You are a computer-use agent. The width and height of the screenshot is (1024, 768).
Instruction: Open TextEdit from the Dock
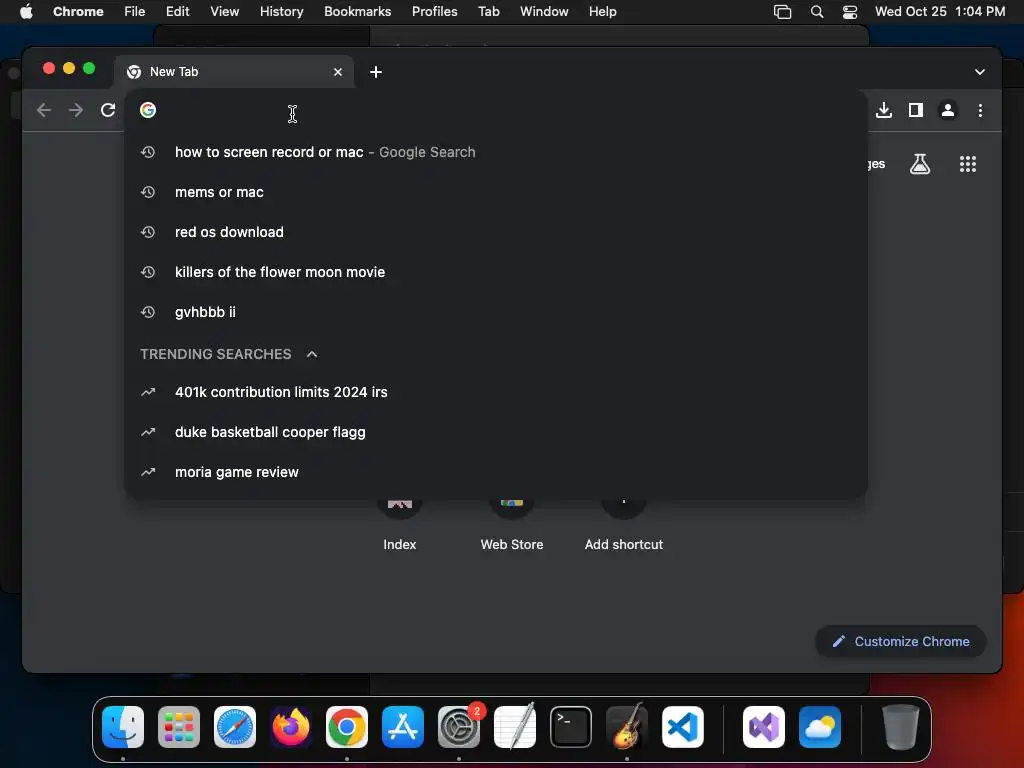click(x=515, y=727)
